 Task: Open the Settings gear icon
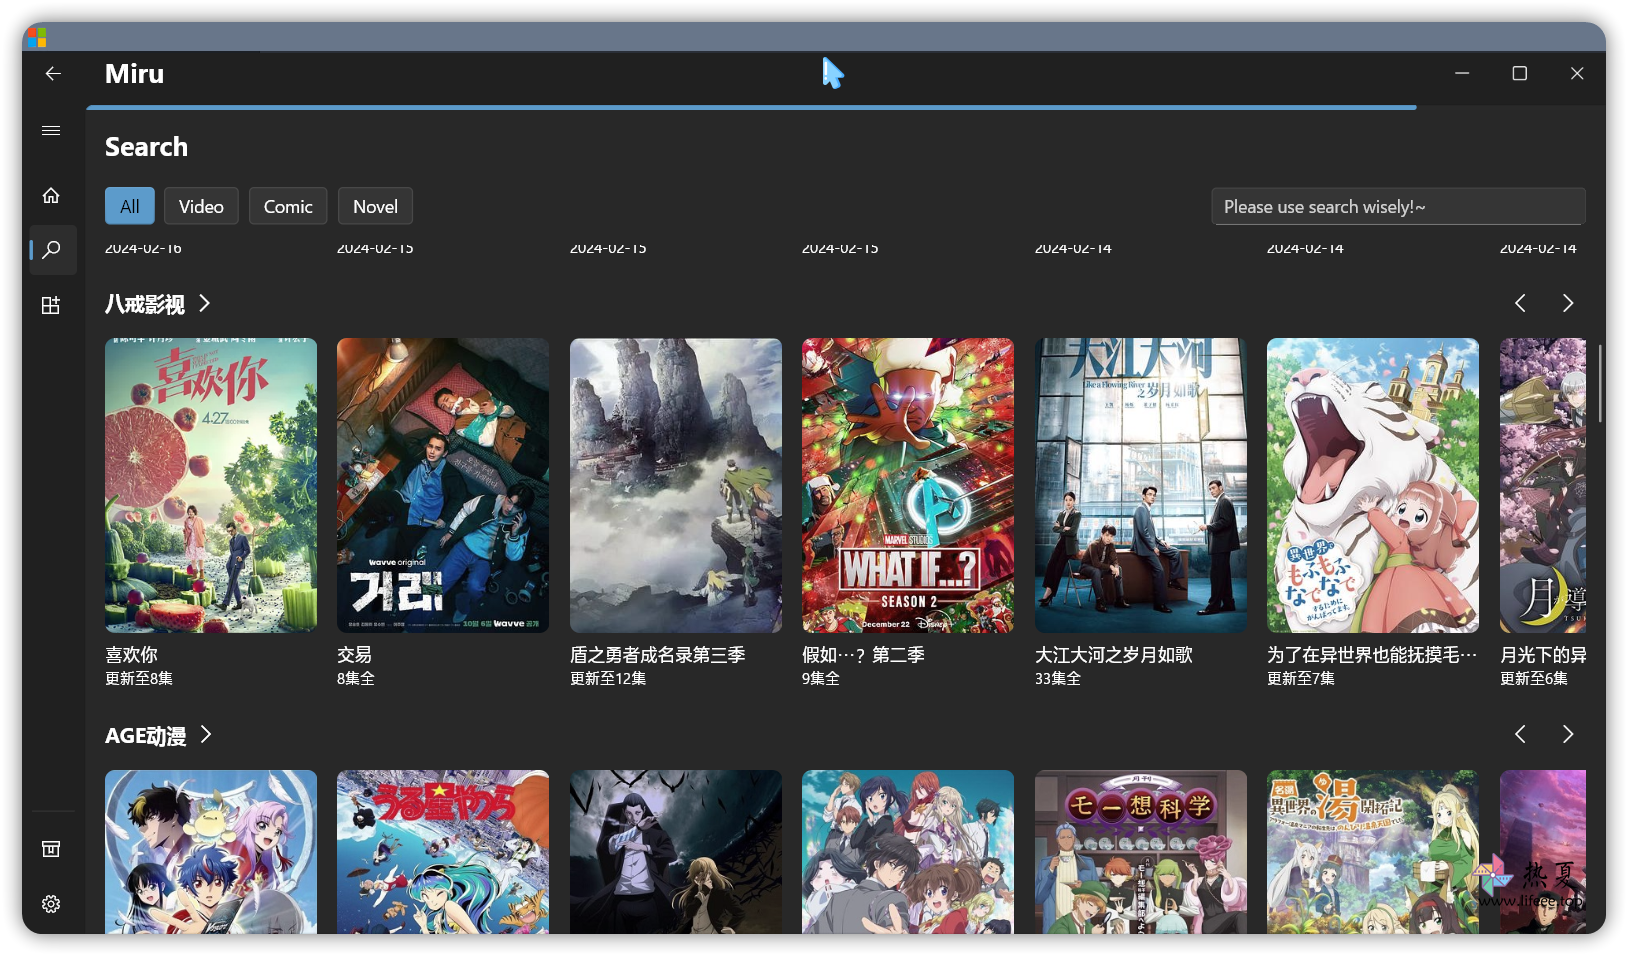point(51,904)
